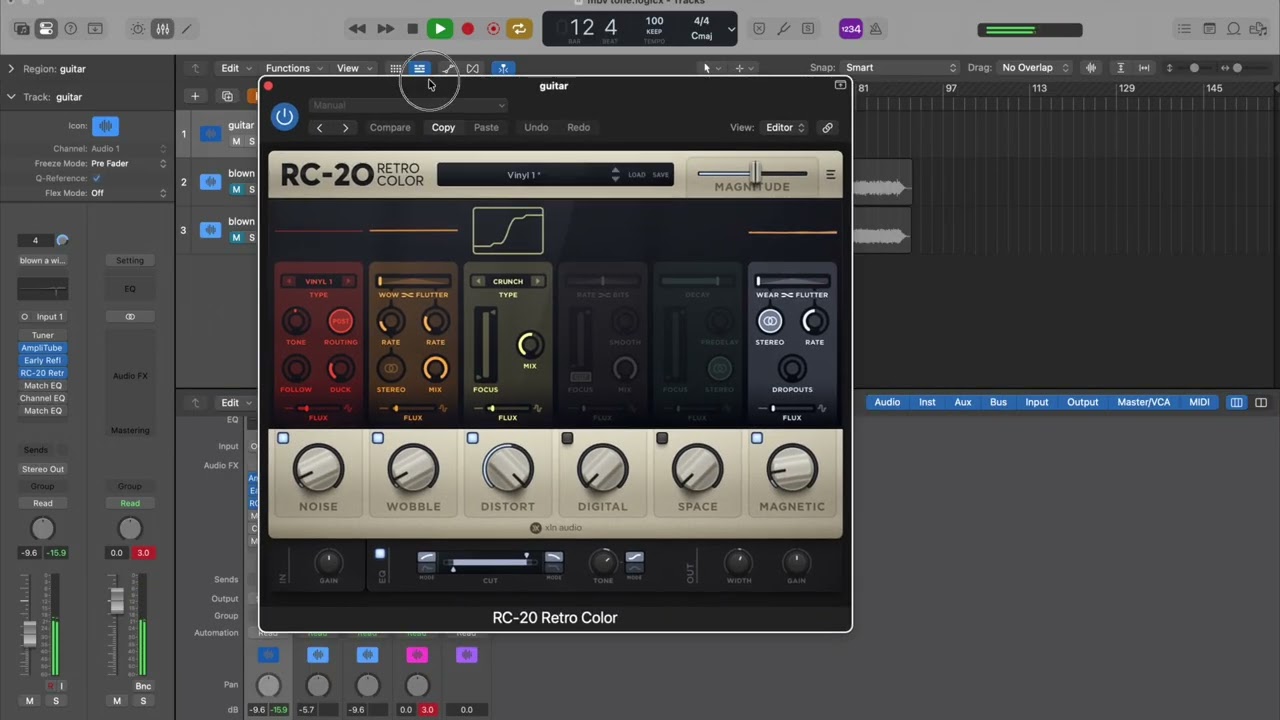Toggle the Metronome icon
This screenshot has width=1280, height=720.
point(876,29)
